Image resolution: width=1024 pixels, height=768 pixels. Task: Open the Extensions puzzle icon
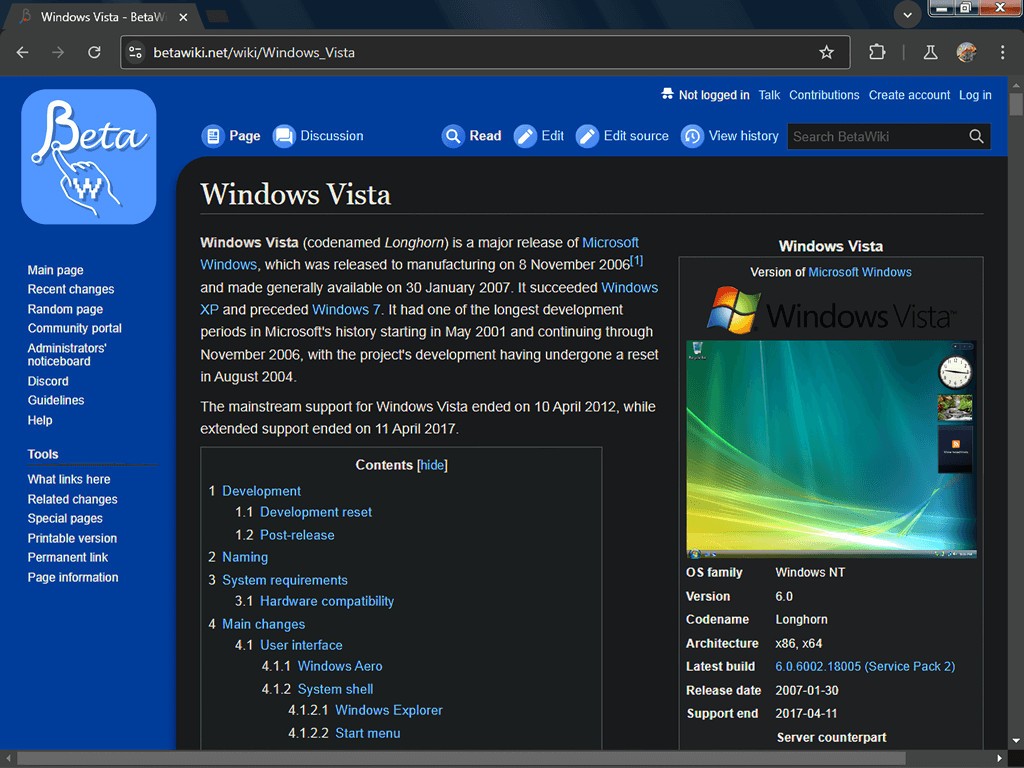click(877, 52)
